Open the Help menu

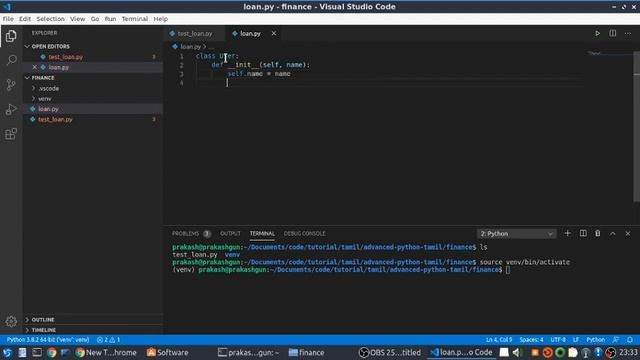tap(160, 19)
